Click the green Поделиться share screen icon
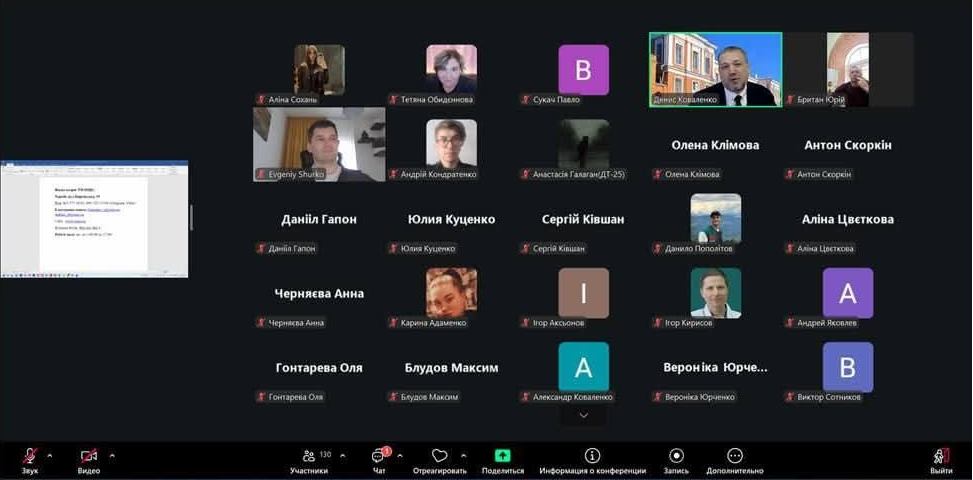The height and width of the screenshot is (480, 973). (x=502, y=456)
